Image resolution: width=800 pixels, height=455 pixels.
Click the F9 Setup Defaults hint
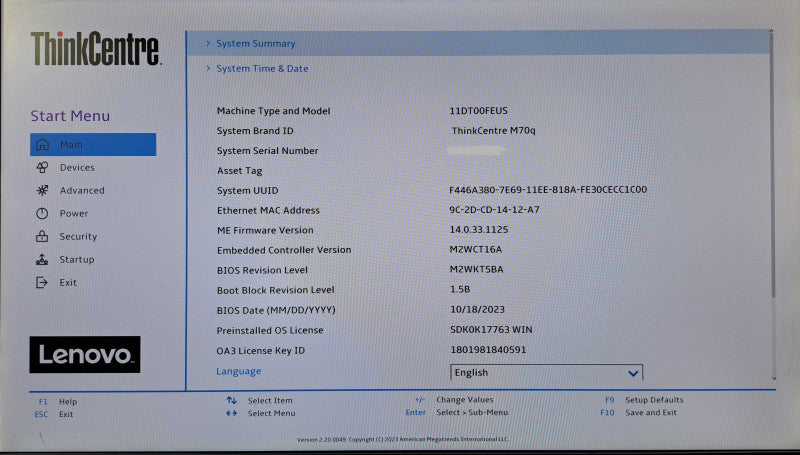point(644,400)
